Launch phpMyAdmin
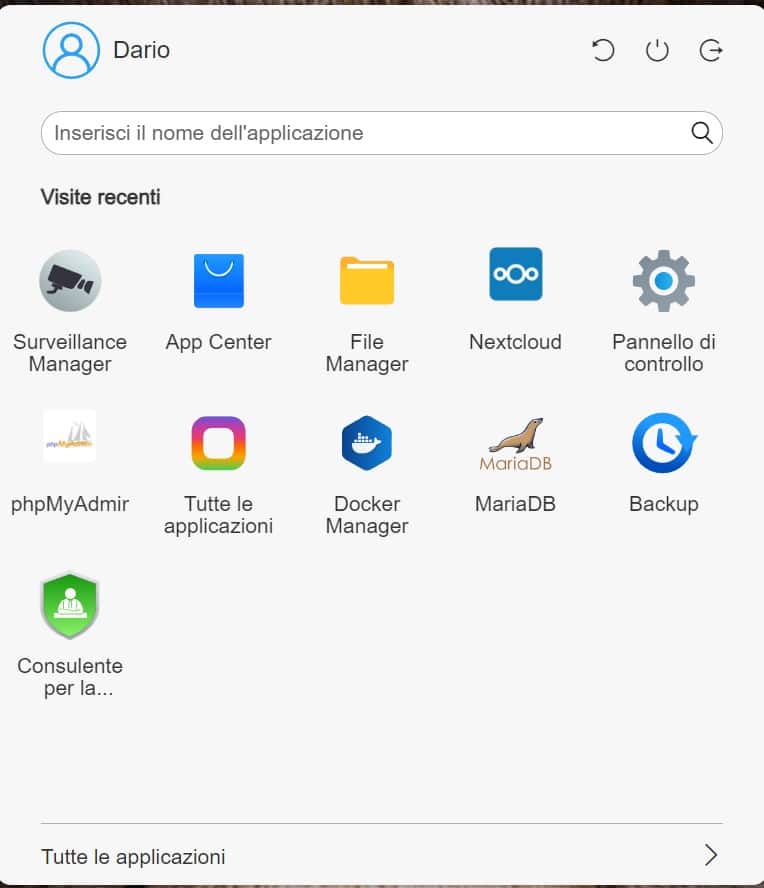Viewport: 764px width, 888px height. click(x=70, y=436)
